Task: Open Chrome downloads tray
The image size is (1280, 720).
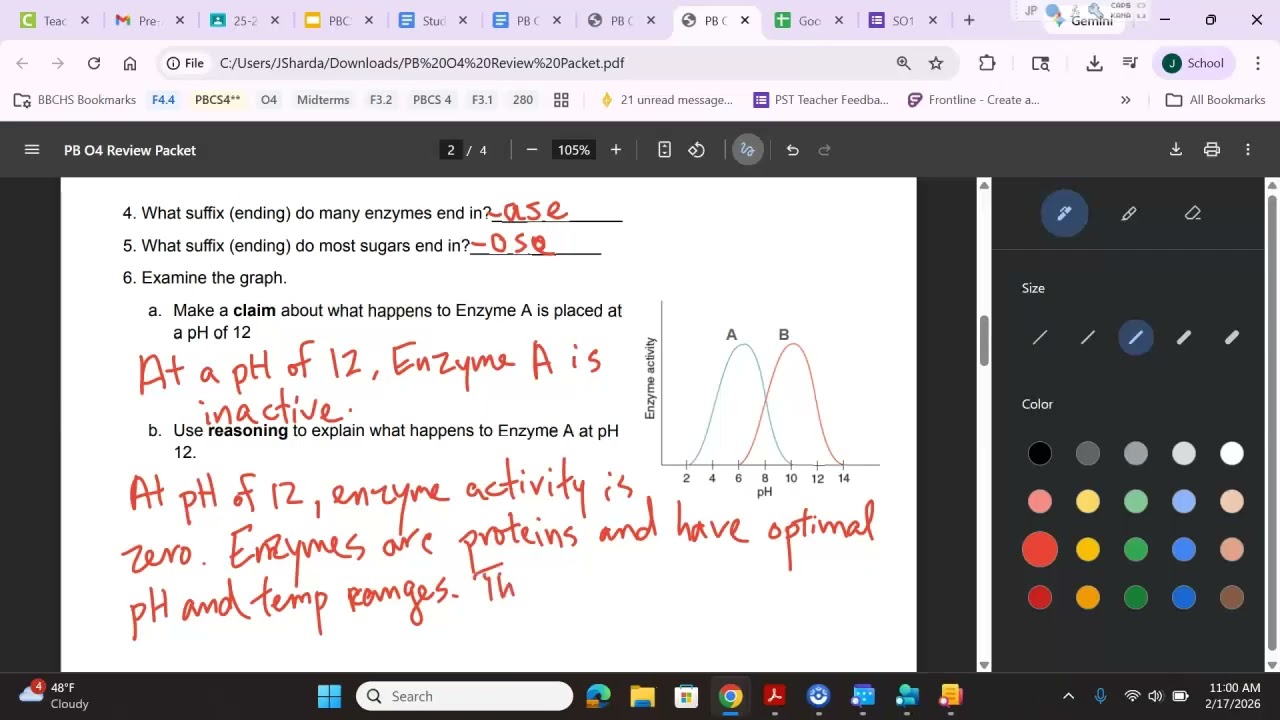Action: tap(1094, 63)
